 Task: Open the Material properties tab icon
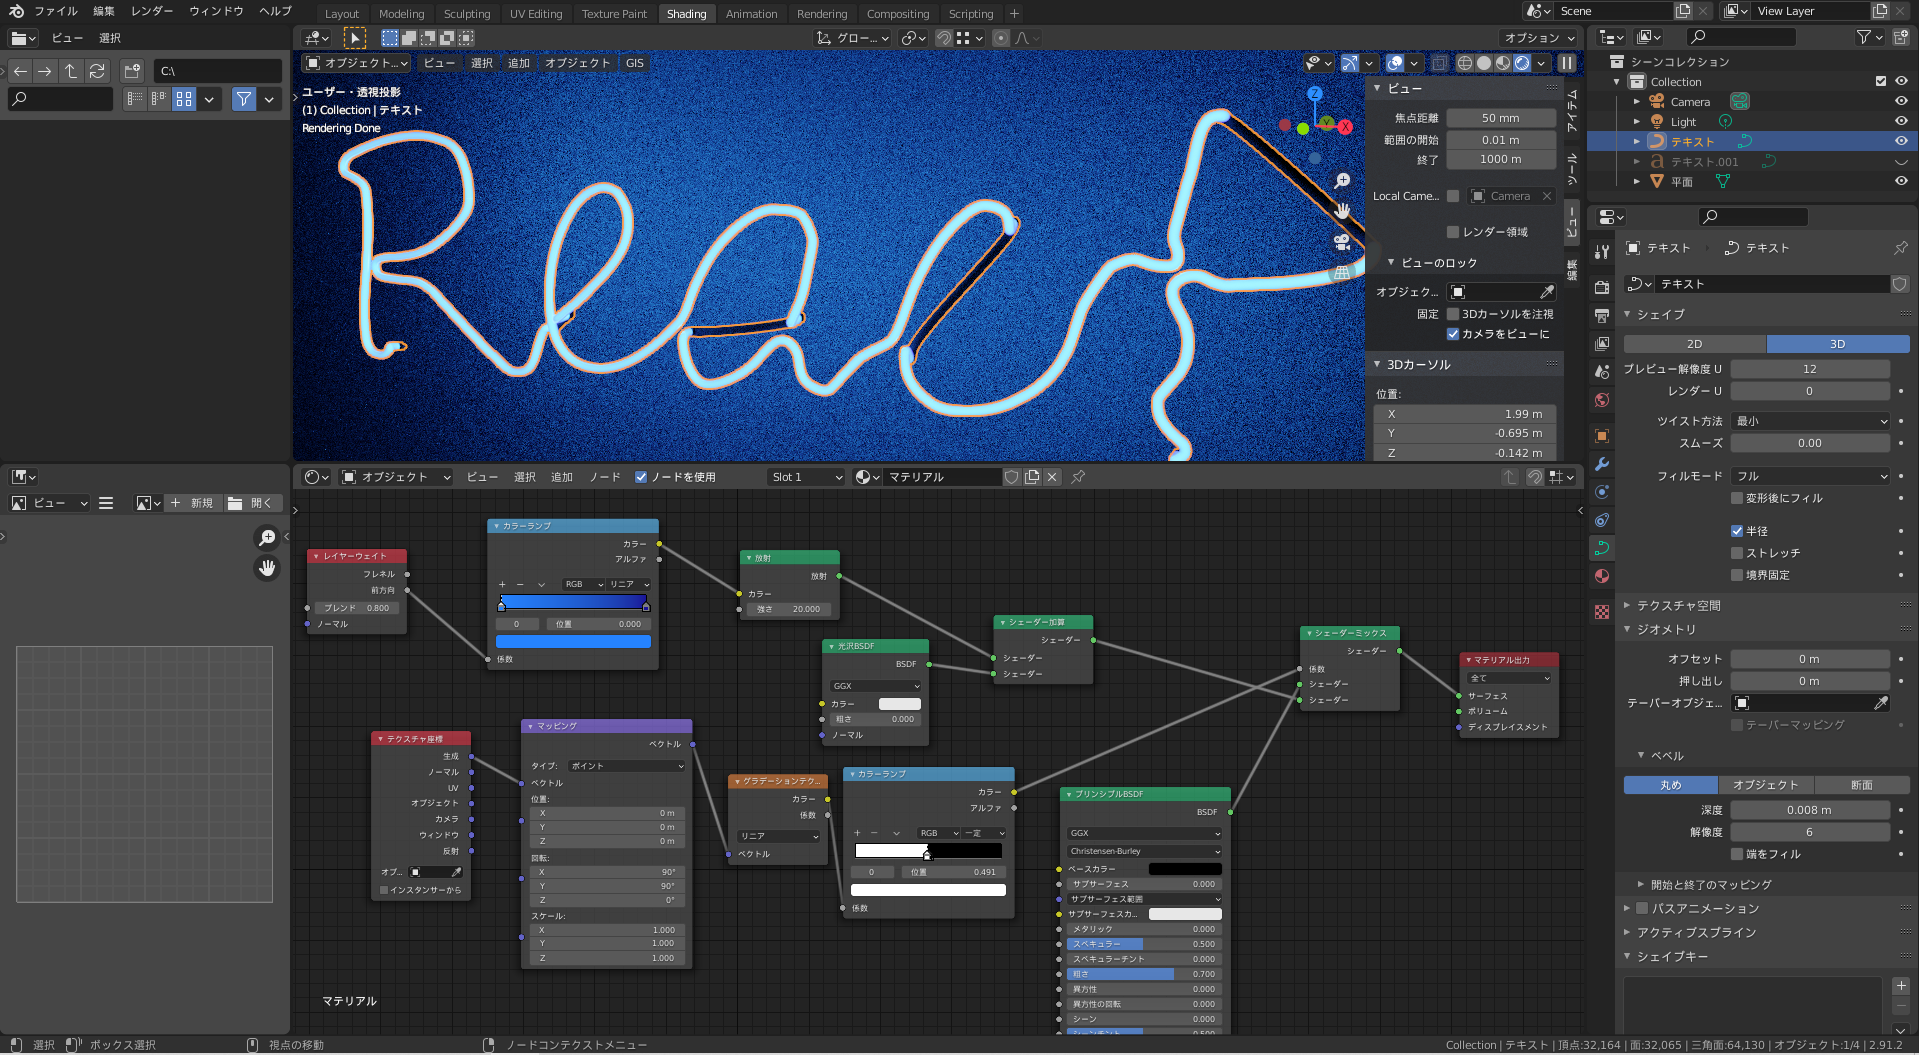coord(1602,576)
